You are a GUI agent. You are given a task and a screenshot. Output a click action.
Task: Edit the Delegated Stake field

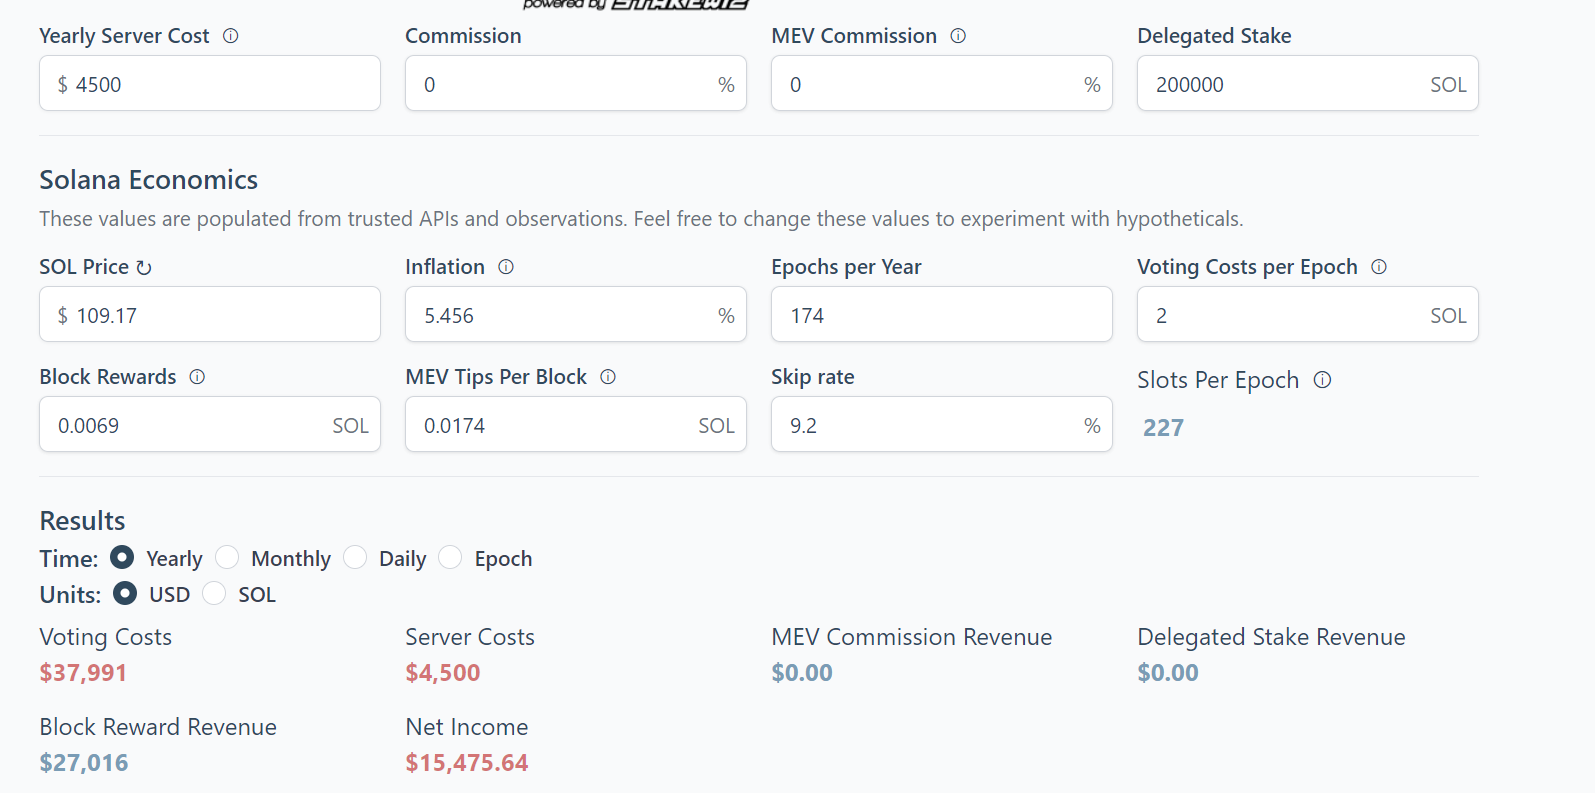1308,83
